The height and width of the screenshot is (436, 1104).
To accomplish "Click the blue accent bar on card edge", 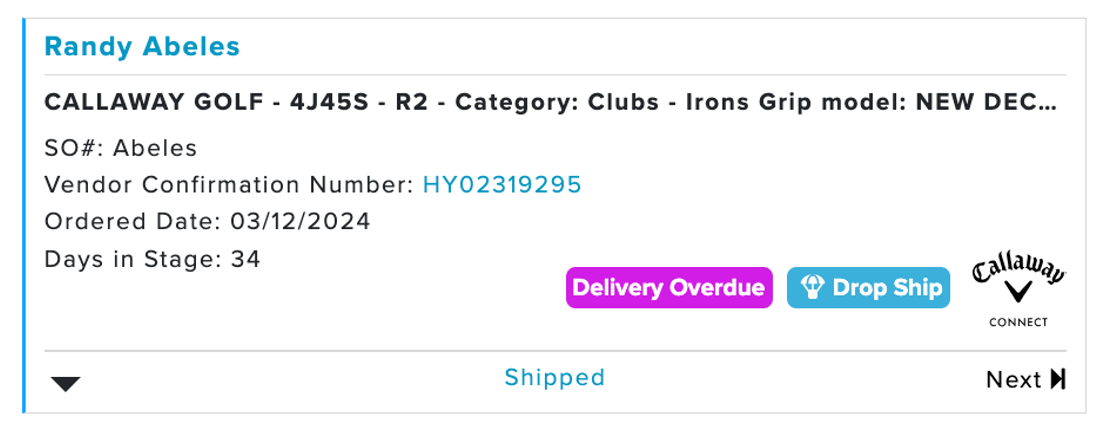I will [x=23, y=216].
